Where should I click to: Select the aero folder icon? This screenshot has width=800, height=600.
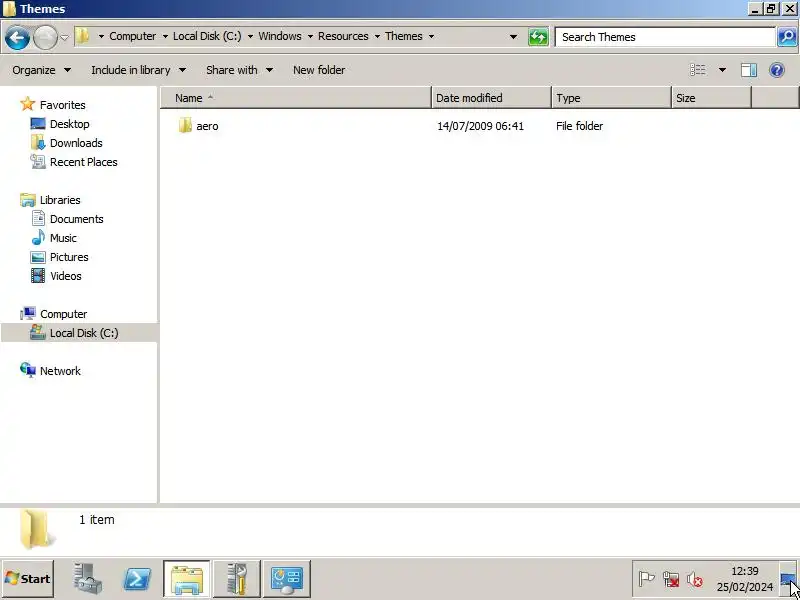185,126
